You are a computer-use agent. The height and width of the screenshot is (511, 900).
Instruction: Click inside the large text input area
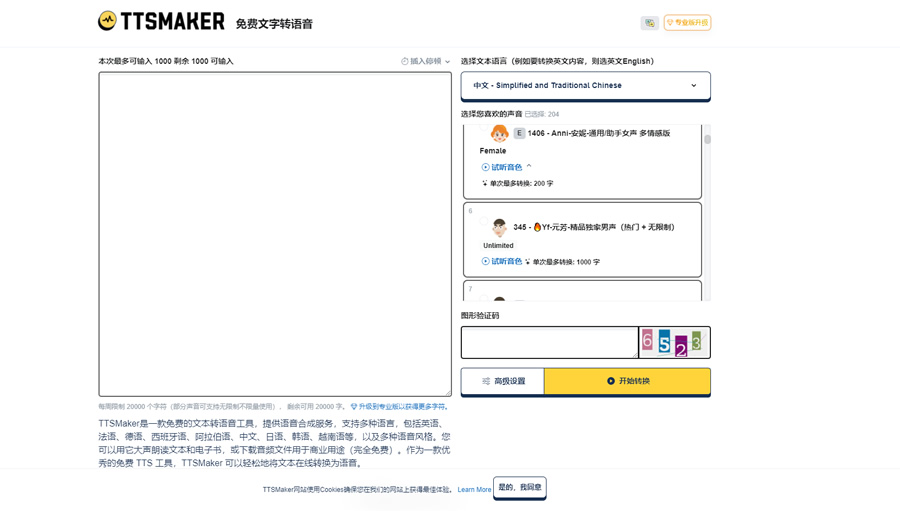[x=275, y=234]
